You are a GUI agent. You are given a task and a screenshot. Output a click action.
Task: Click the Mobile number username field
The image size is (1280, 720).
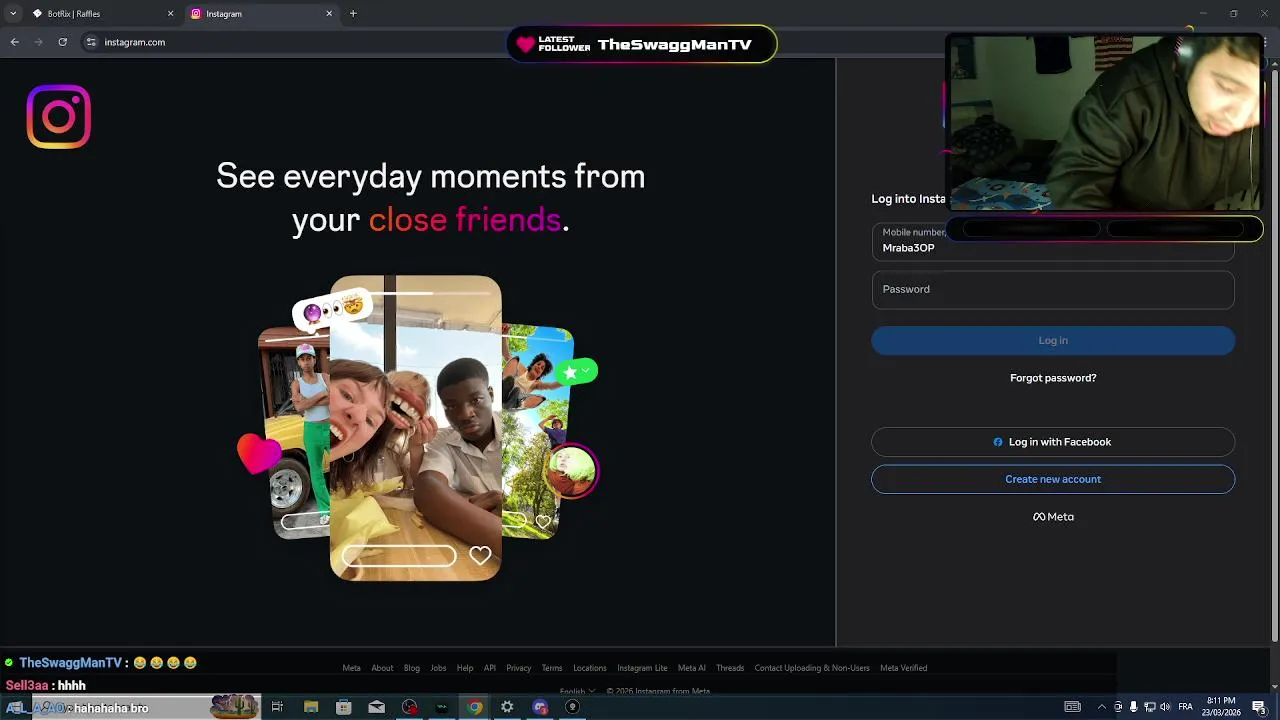1053,242
